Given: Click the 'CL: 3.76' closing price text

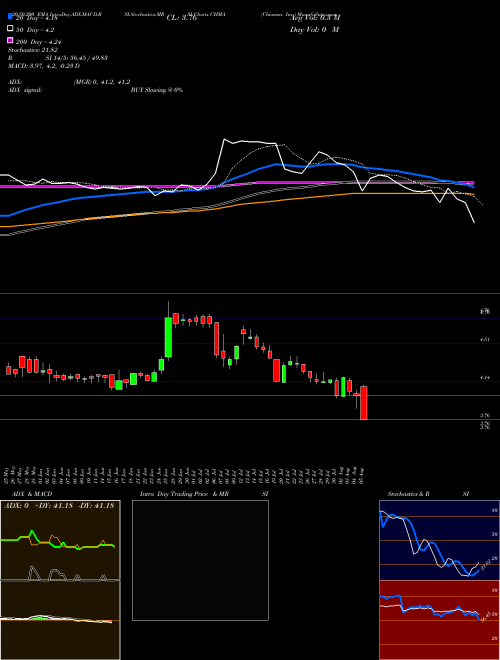Looking at the screenshot, I should 182,18.
